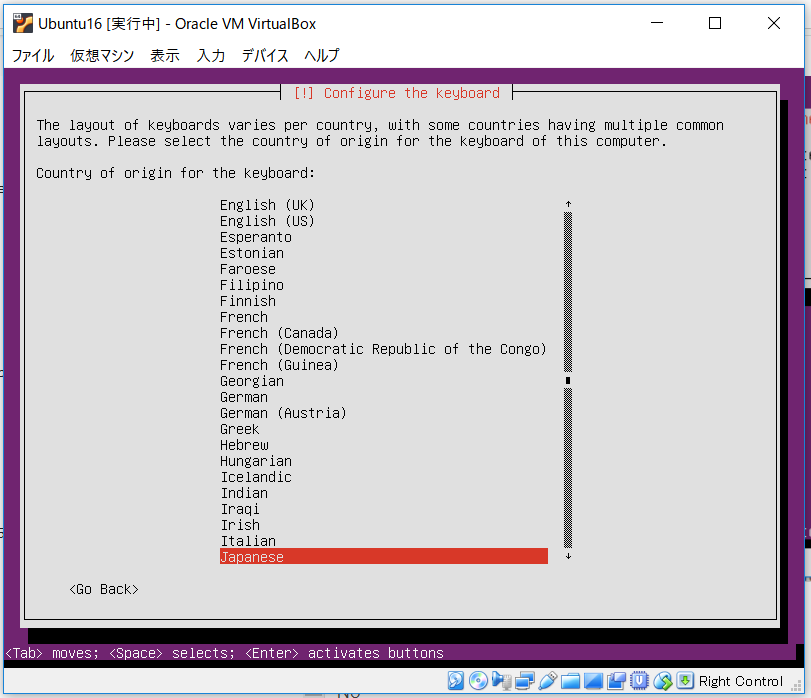Open the 仮想マシン menu
The width and height of the screenshot is (811, 698).
(103, 56)
